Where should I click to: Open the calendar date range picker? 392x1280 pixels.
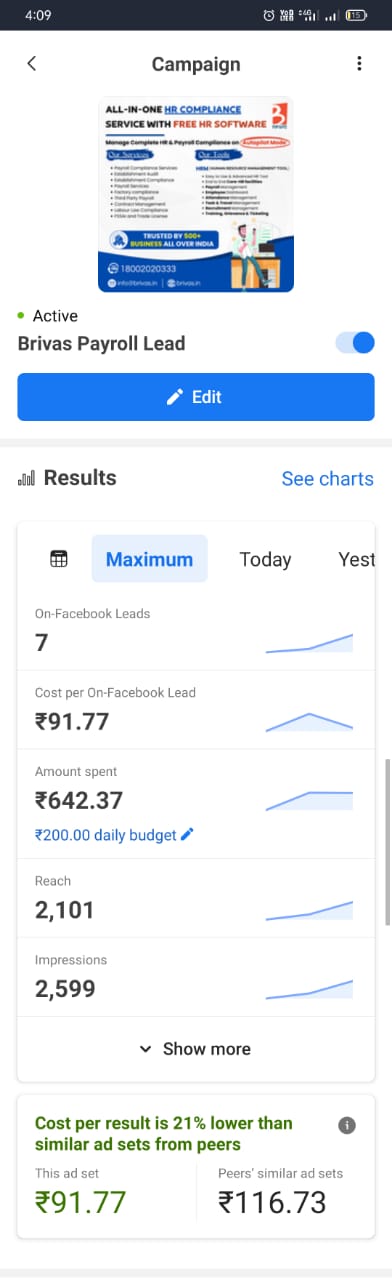(59, 559)
